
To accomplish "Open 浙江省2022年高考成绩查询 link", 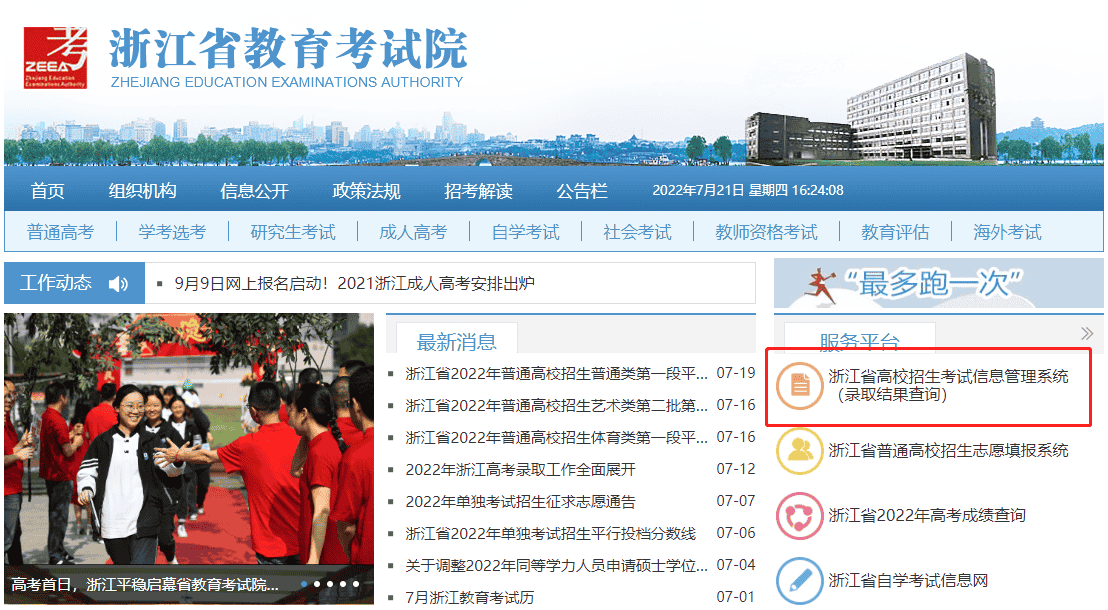I will tap(927, 515).
